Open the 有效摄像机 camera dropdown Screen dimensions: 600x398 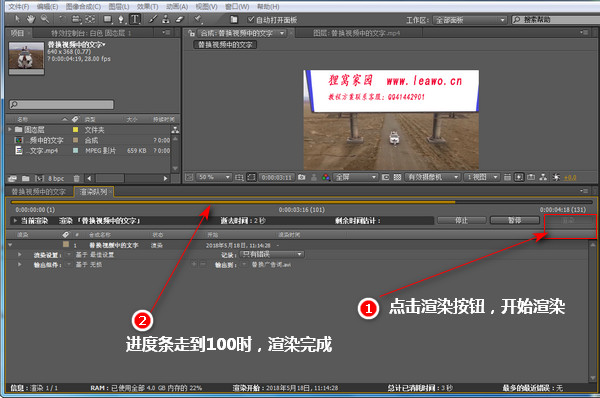432,177
